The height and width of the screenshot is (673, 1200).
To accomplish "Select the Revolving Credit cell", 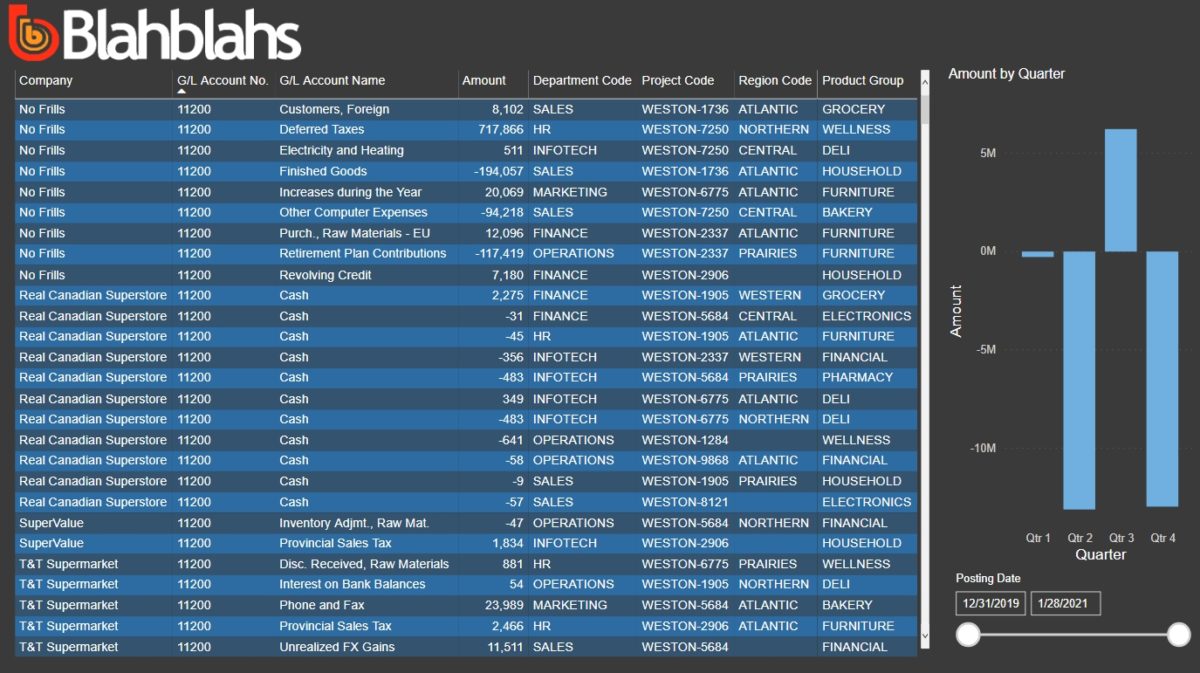I will pos(325,275).
